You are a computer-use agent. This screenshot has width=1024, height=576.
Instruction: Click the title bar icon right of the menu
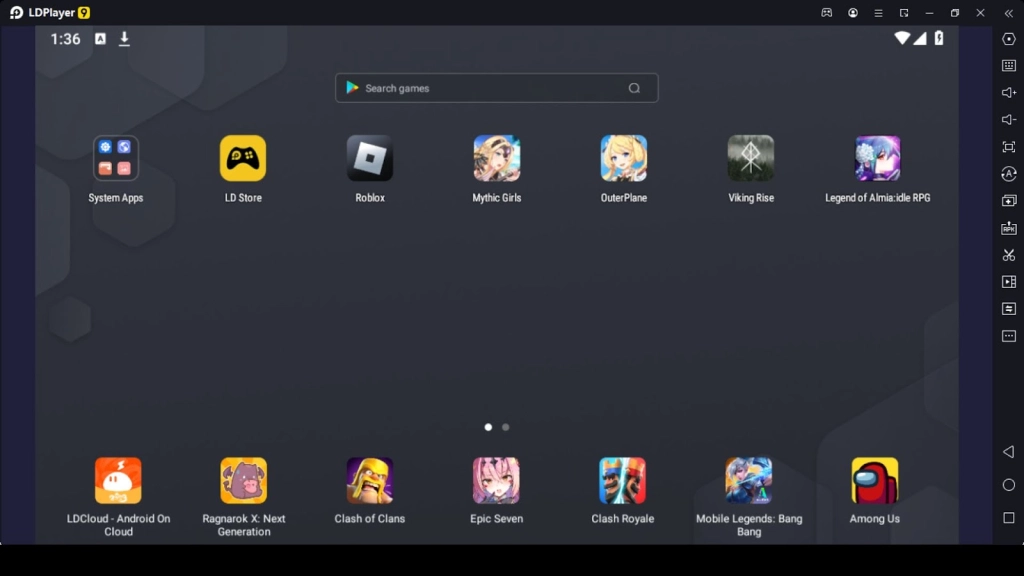coord(904,12)
